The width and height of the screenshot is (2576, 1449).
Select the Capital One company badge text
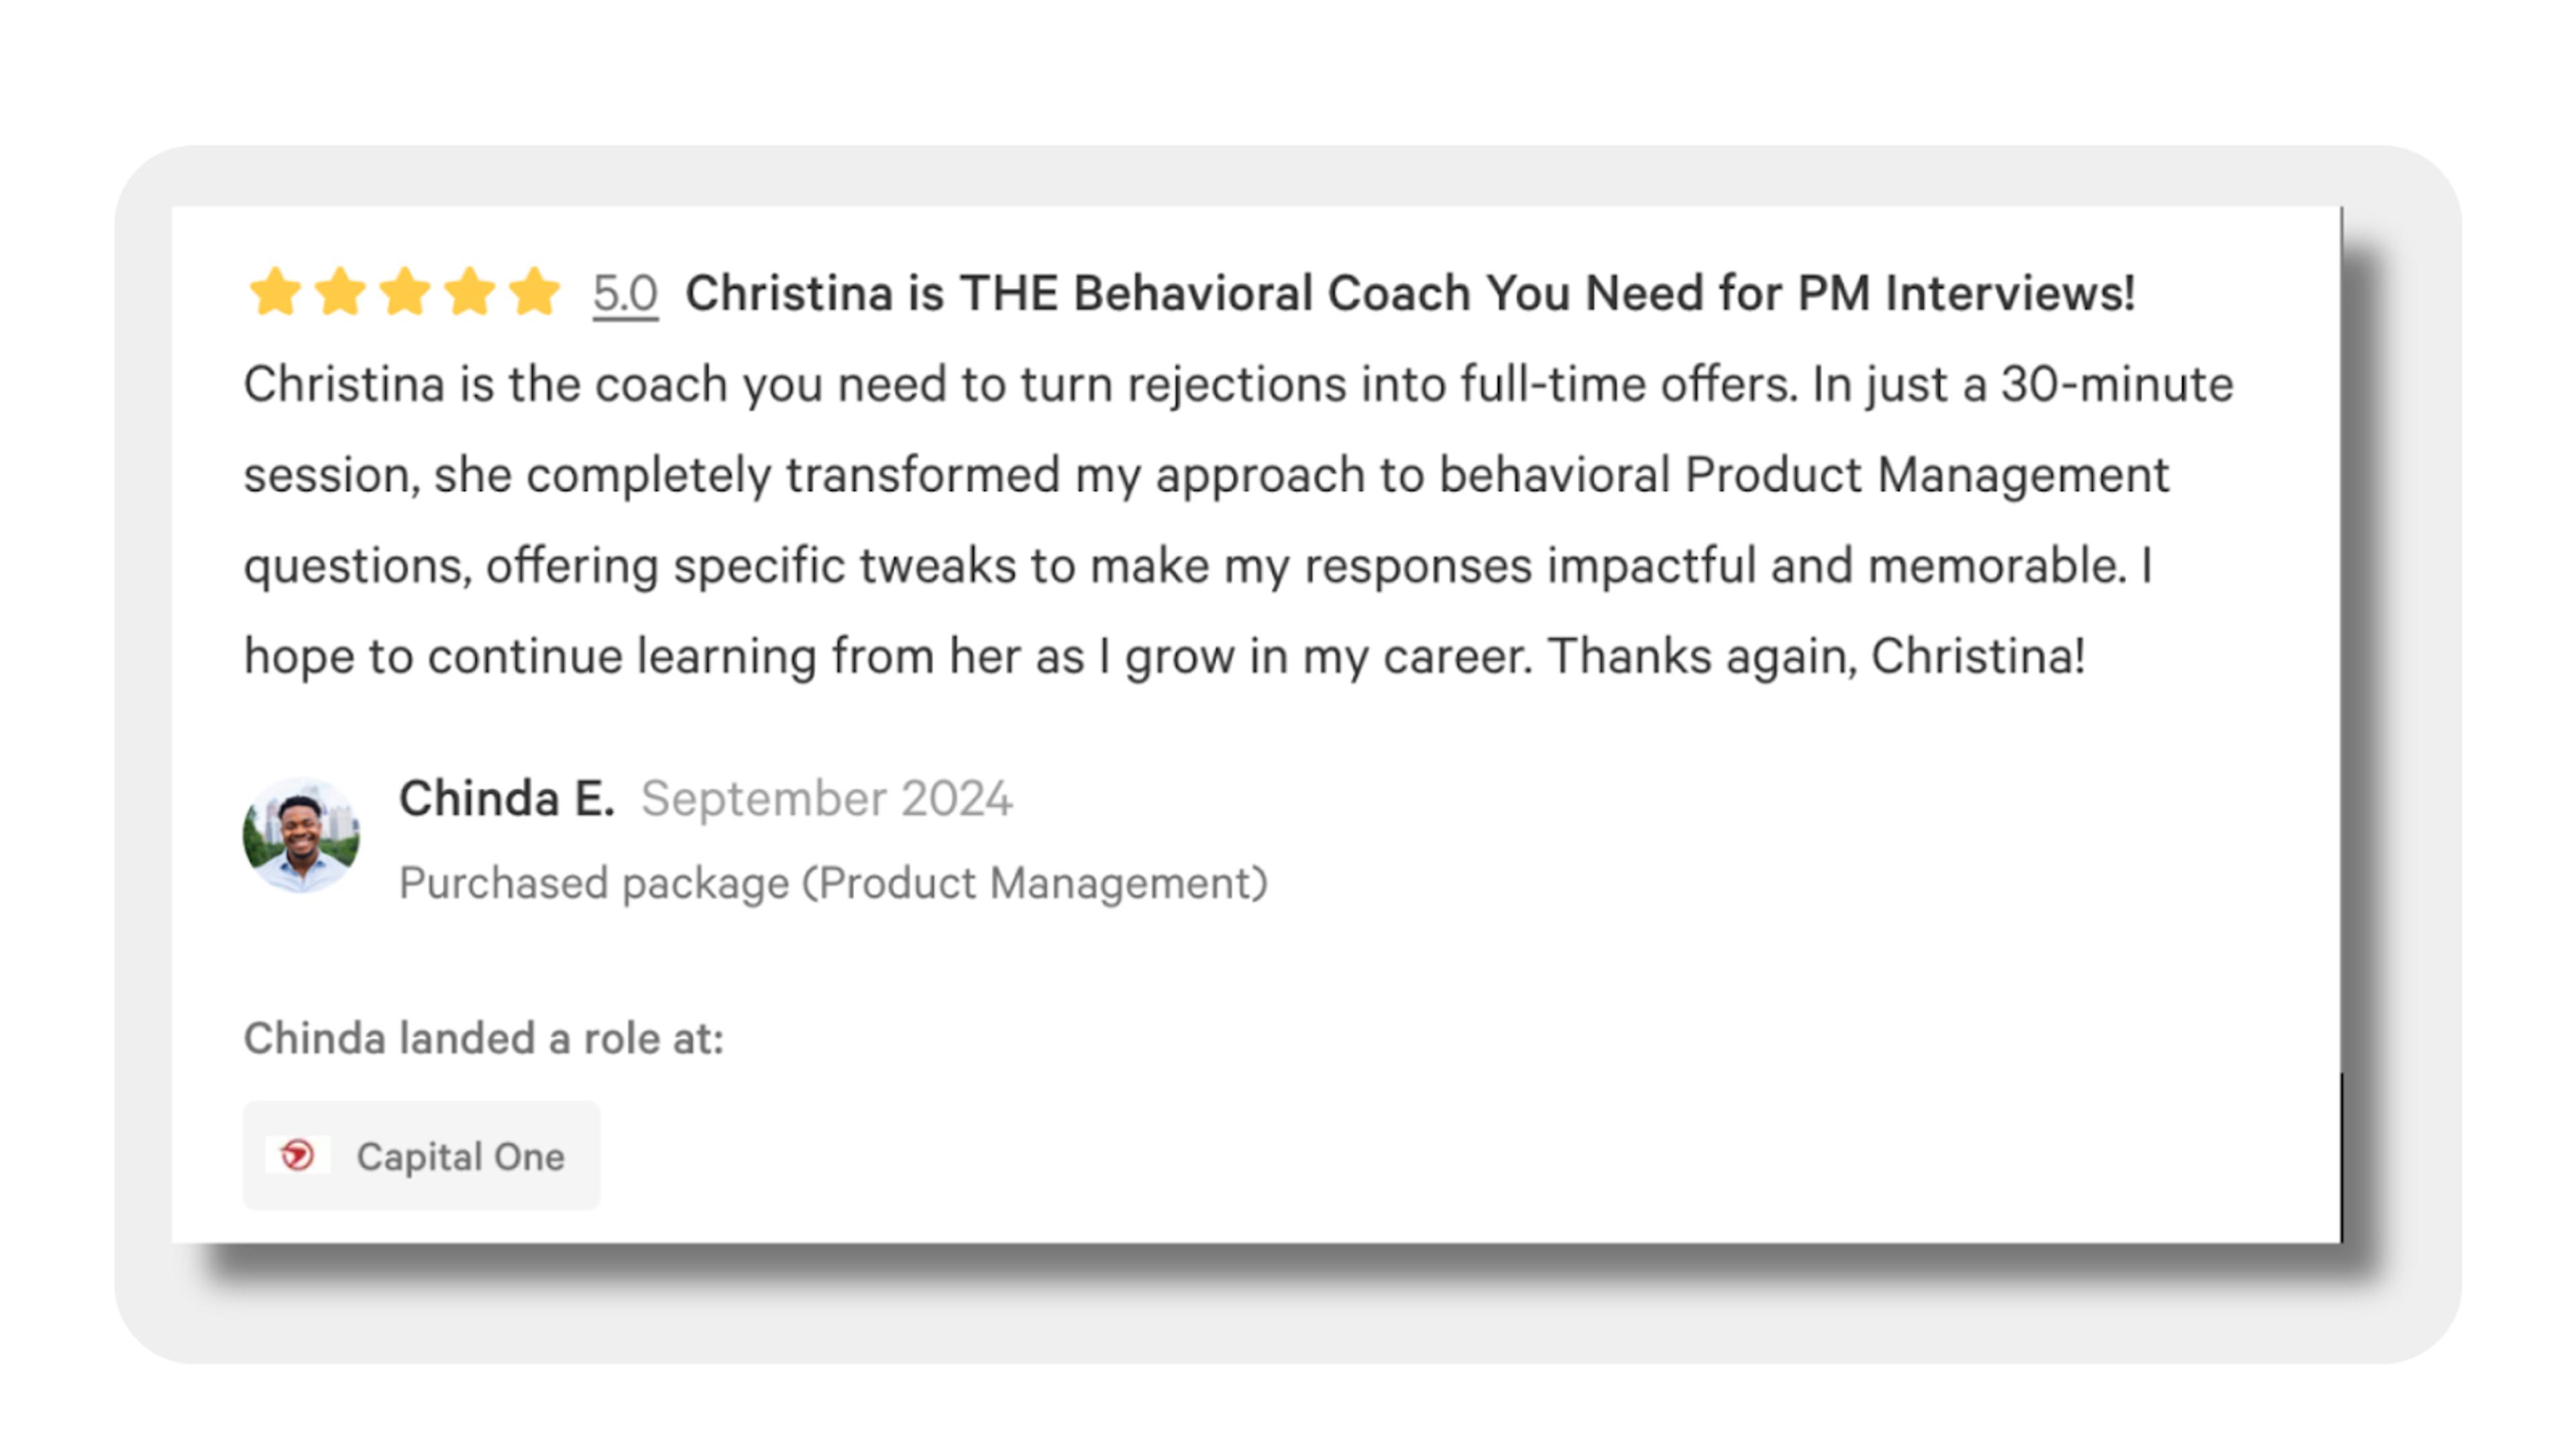461,1157
